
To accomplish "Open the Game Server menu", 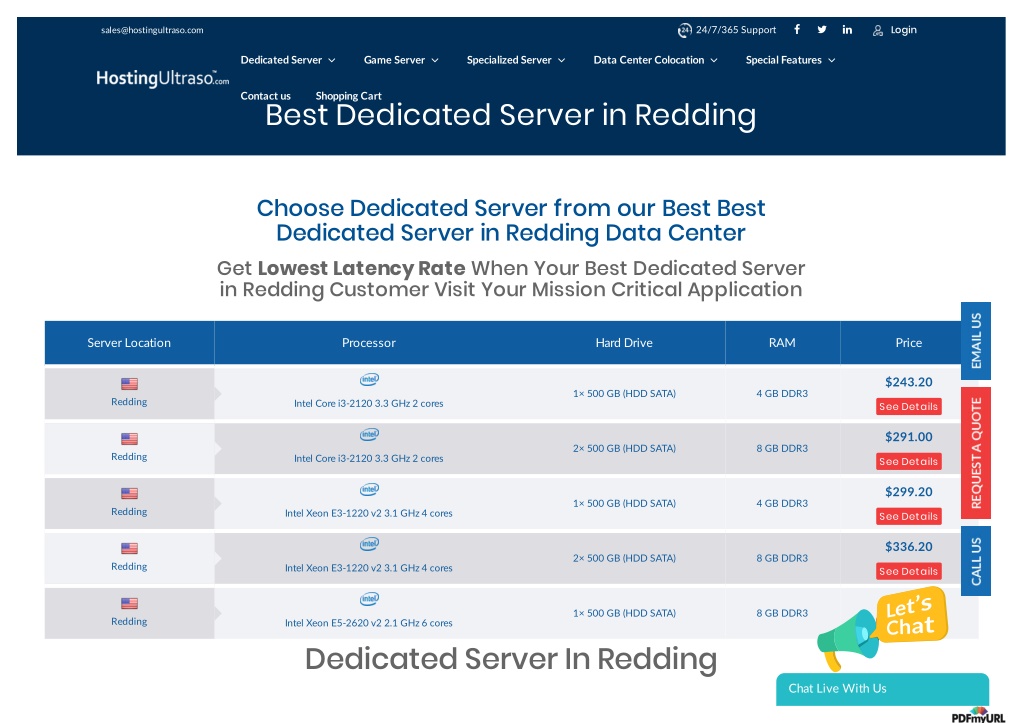I will [394, 60].
